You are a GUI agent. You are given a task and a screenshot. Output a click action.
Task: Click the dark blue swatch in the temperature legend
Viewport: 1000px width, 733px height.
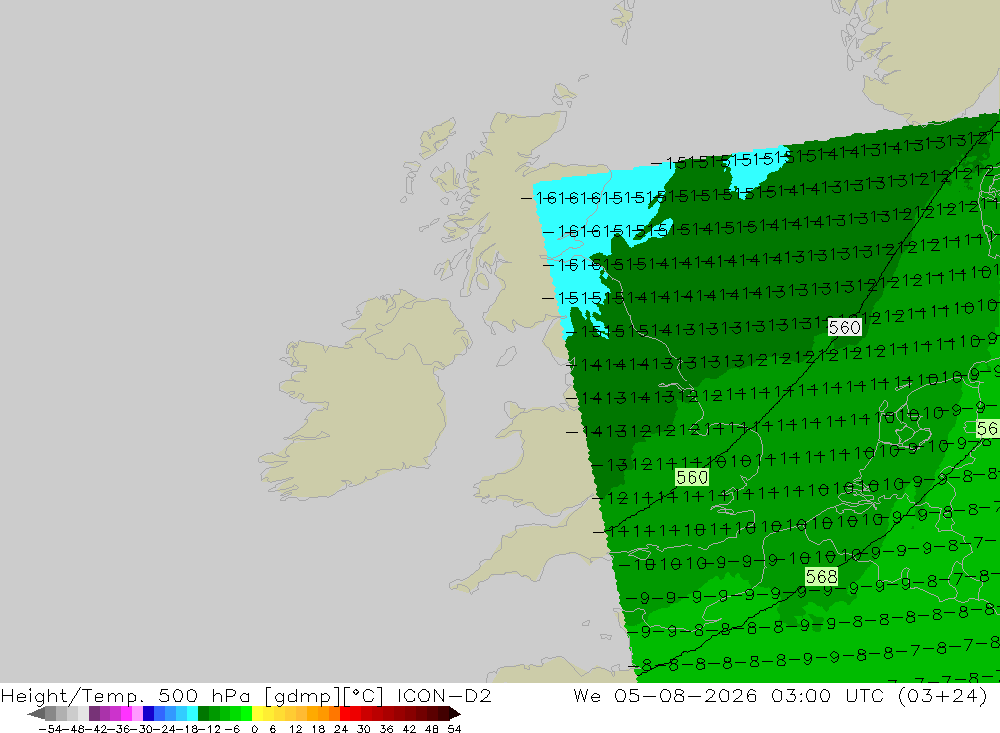(x=148, y=713)
